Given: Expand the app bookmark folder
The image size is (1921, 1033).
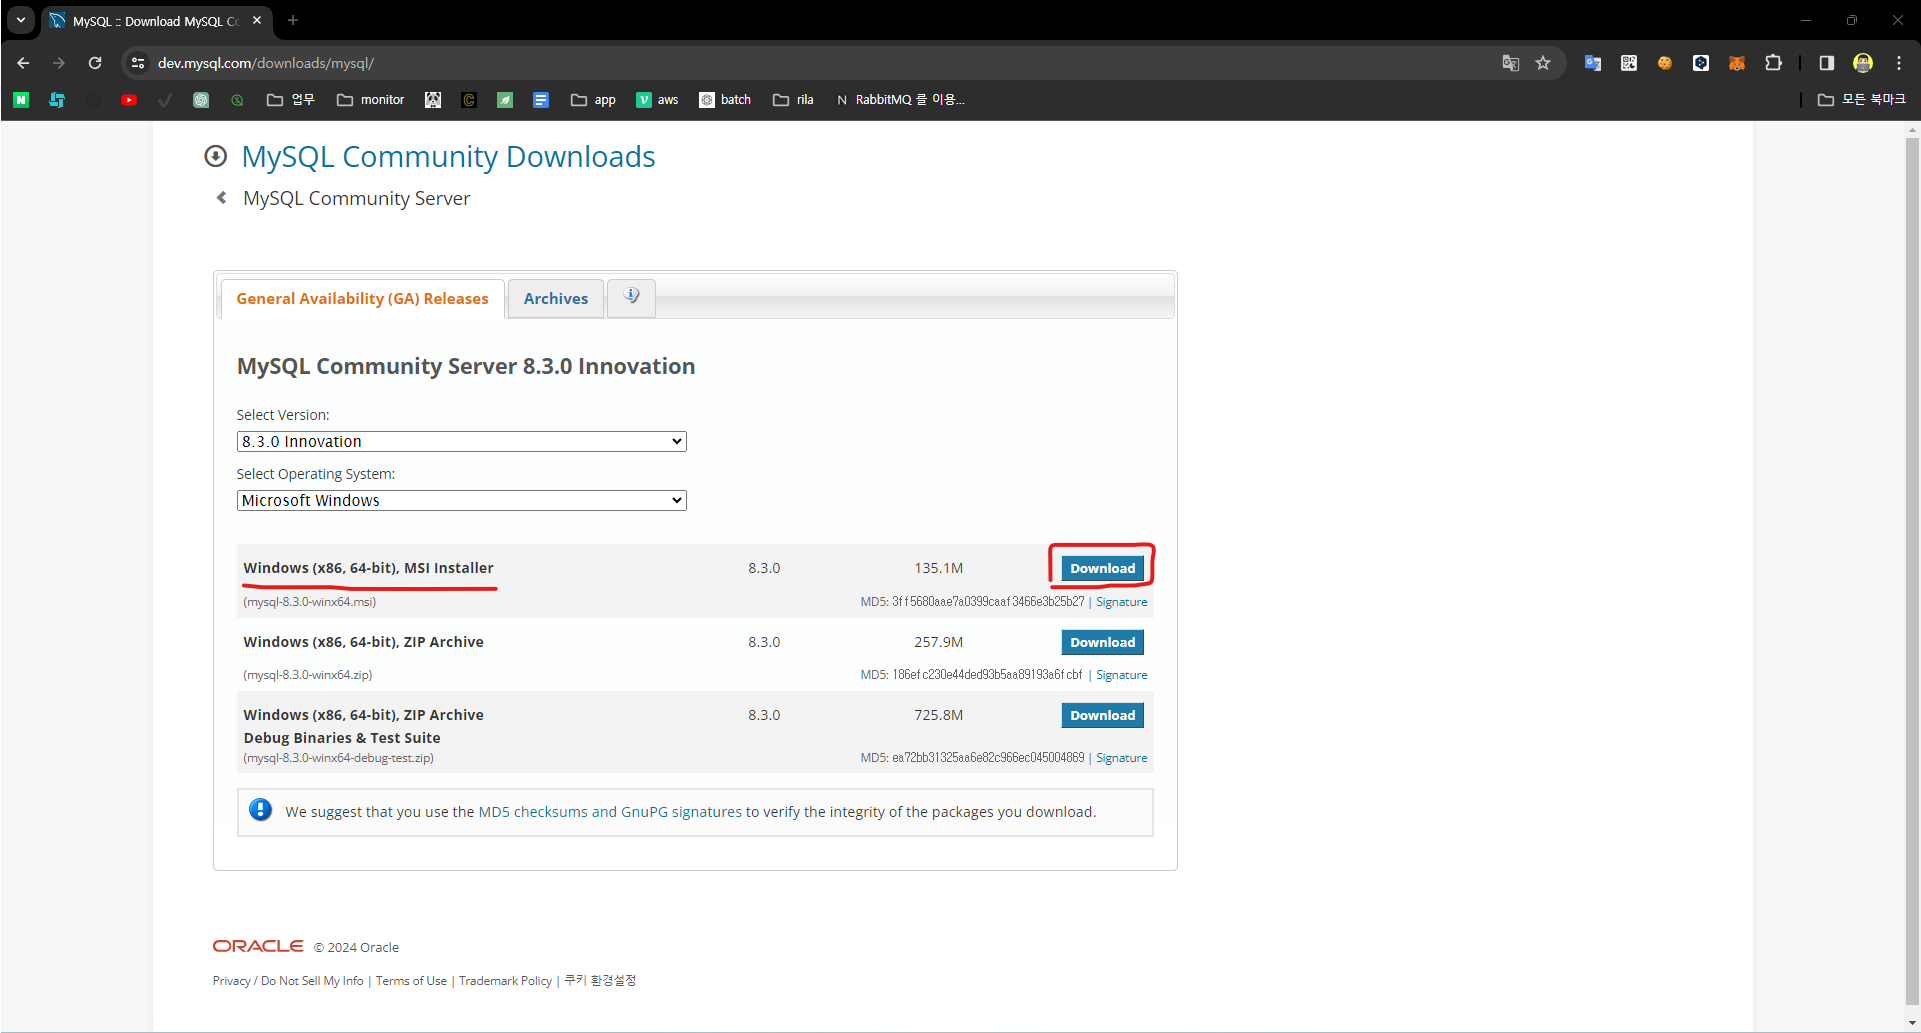Looking at the screenshot, I should (593, 100).
